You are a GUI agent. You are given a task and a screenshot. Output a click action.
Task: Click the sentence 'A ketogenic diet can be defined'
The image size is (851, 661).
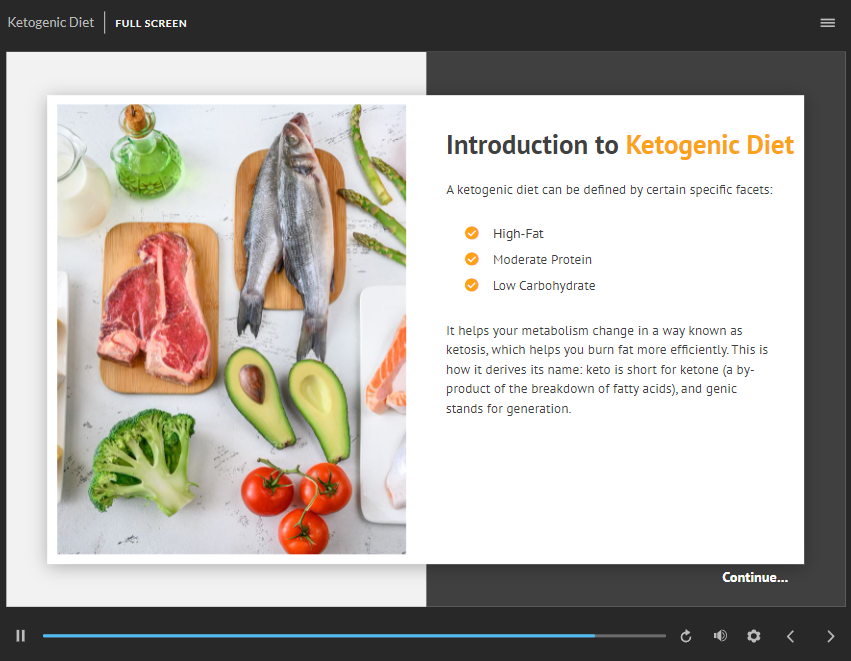(609, 190)
